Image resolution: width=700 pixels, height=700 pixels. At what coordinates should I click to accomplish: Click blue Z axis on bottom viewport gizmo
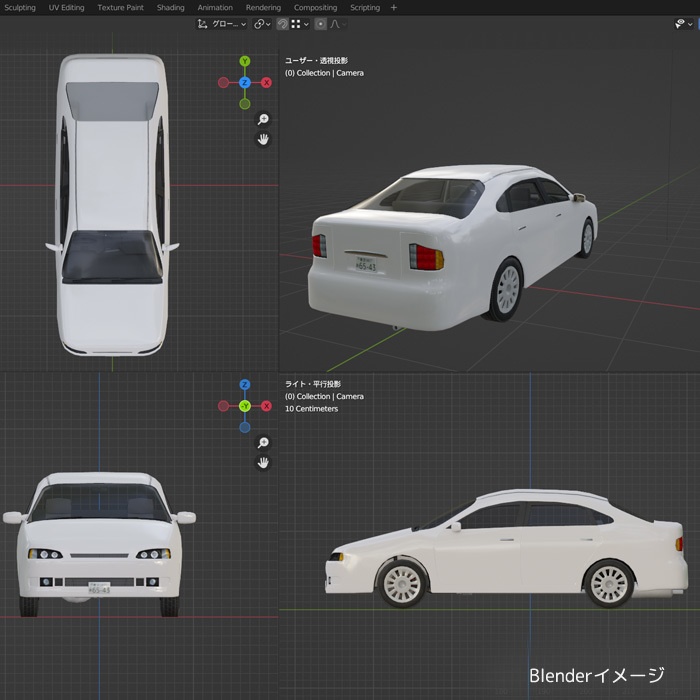tap(245, 385)
